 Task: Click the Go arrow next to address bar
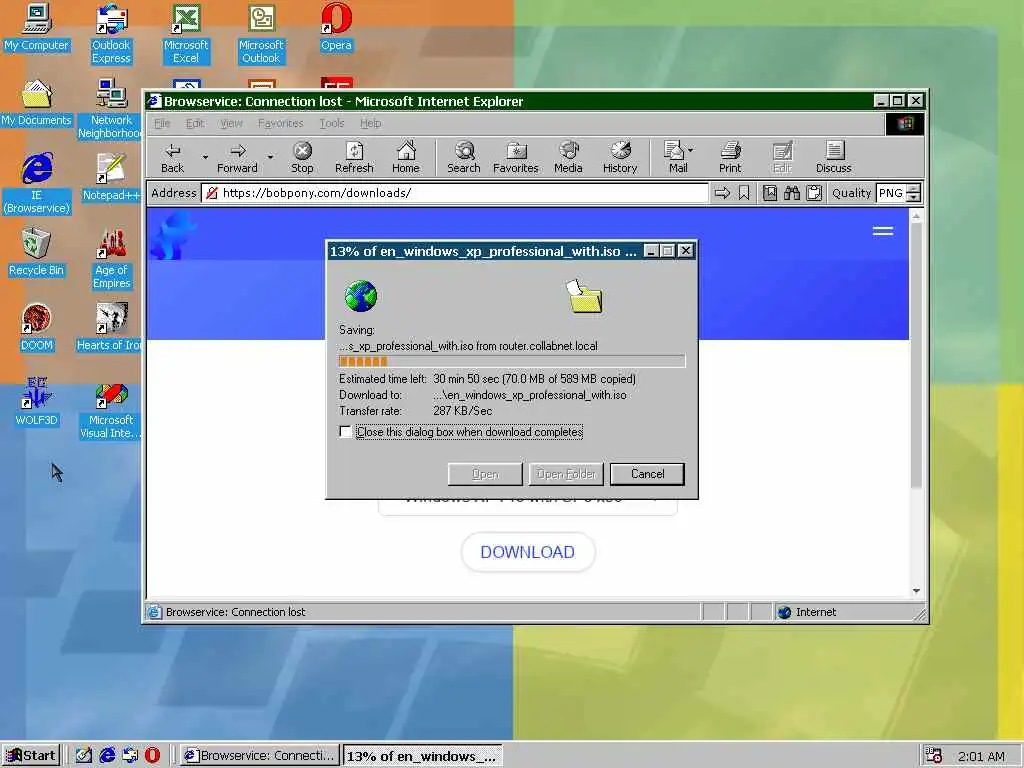[722, 193]
